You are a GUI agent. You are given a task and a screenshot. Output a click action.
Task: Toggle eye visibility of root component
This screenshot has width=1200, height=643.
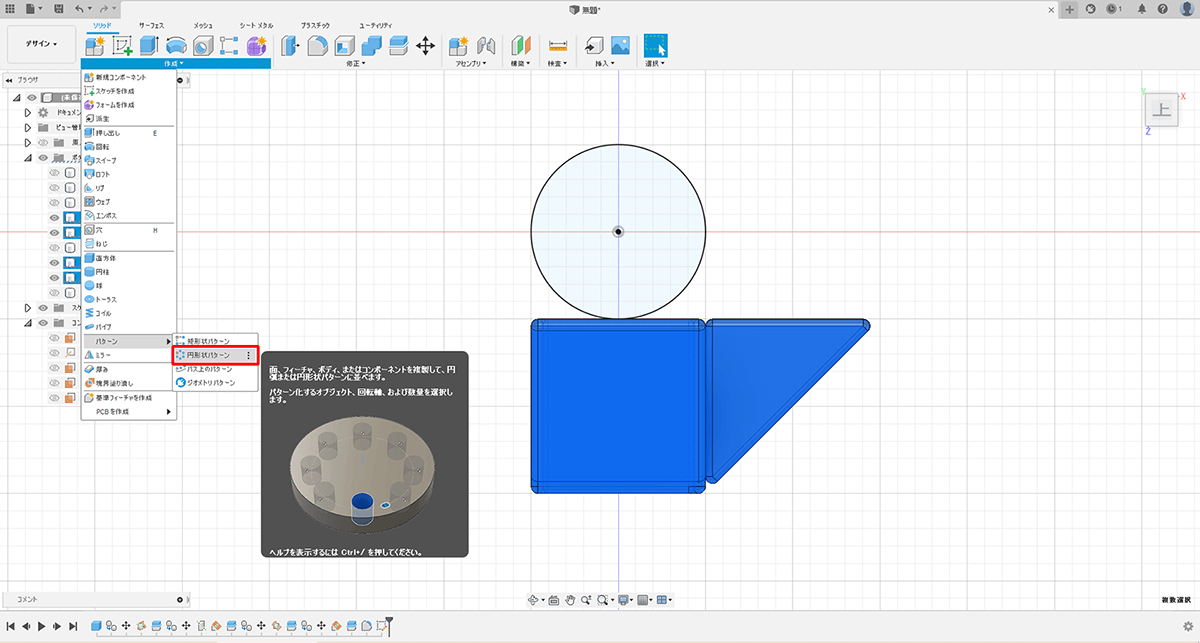click(32, 98)
